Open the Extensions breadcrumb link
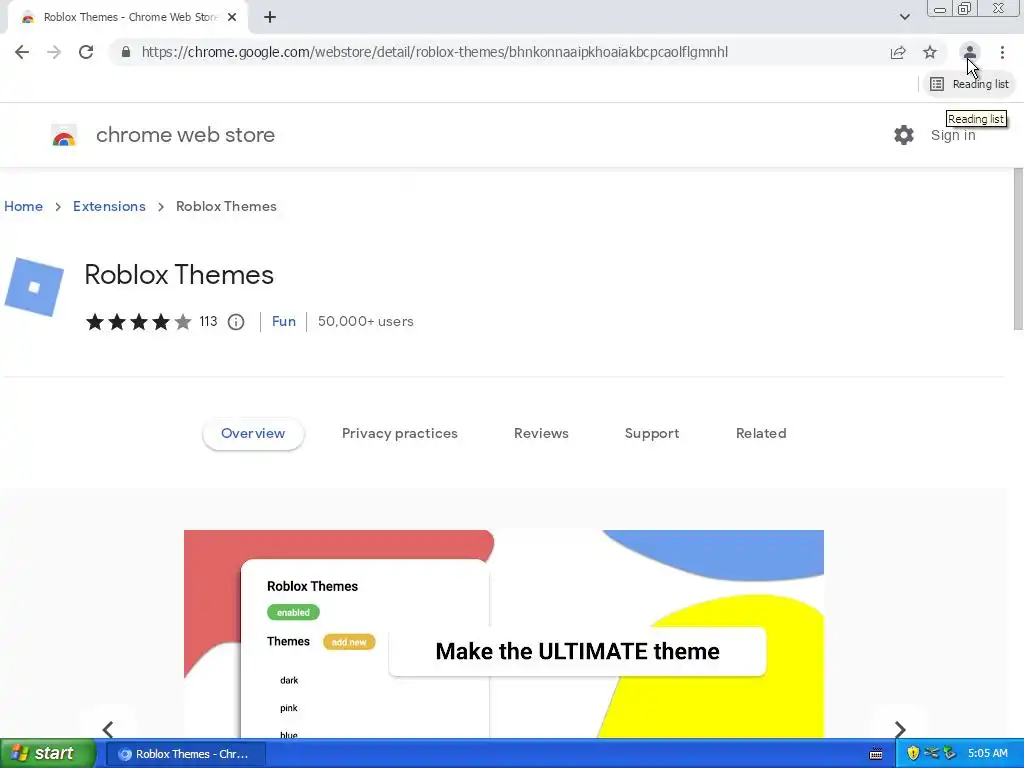1024x768 pixels. [109, 206]
